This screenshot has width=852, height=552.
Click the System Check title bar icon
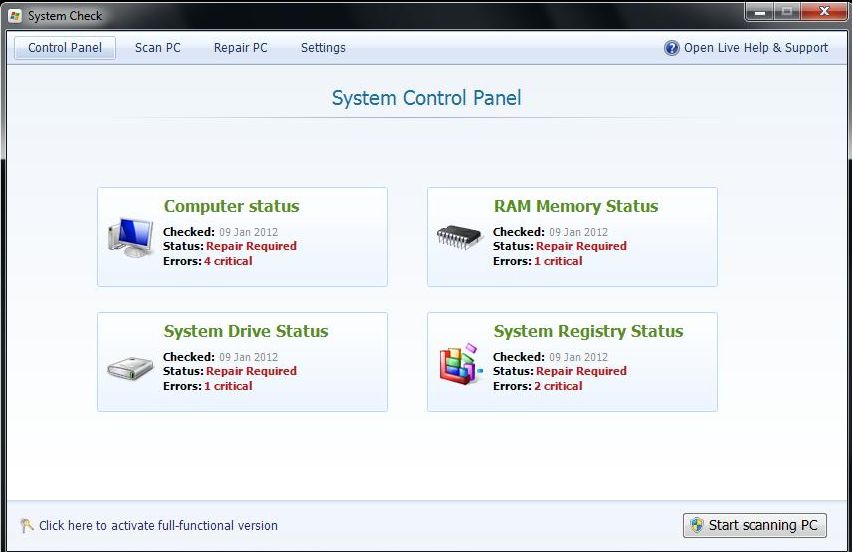[15, 15]
